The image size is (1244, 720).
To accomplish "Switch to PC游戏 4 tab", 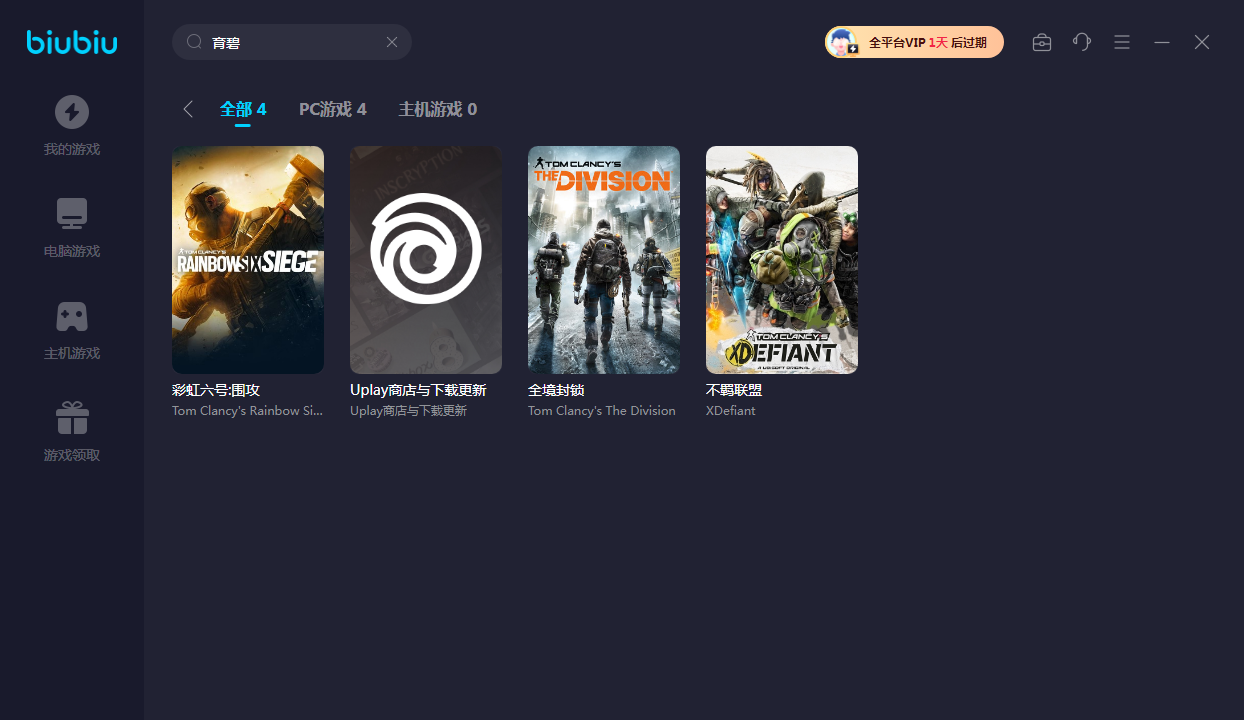I will [333, 109].
